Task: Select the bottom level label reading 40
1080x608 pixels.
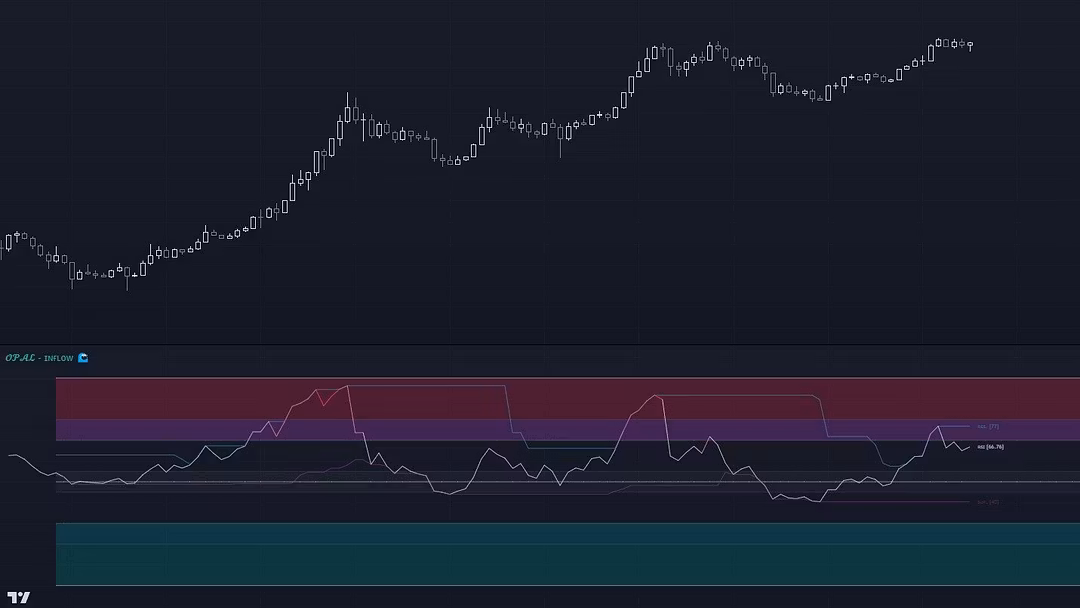Action: coord(988,502)
